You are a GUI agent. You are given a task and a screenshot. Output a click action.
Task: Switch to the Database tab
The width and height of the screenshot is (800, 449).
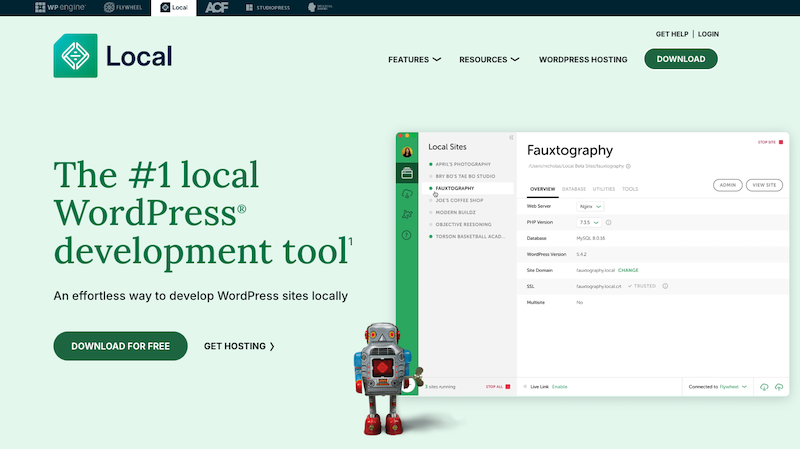pyautogui.click(x=574, y=188)
